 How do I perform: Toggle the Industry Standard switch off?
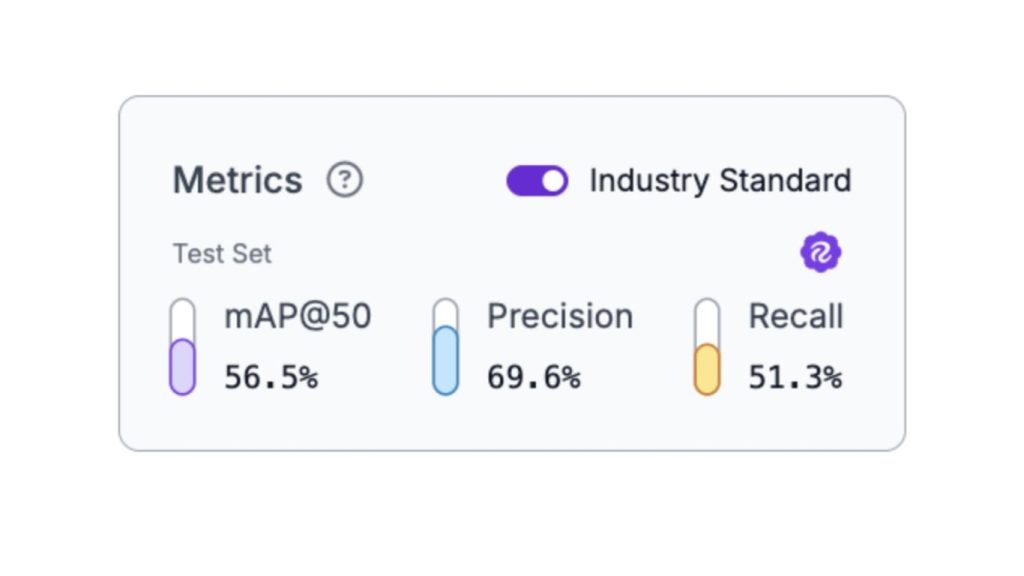pyautogui.click(x=537, y=181)
